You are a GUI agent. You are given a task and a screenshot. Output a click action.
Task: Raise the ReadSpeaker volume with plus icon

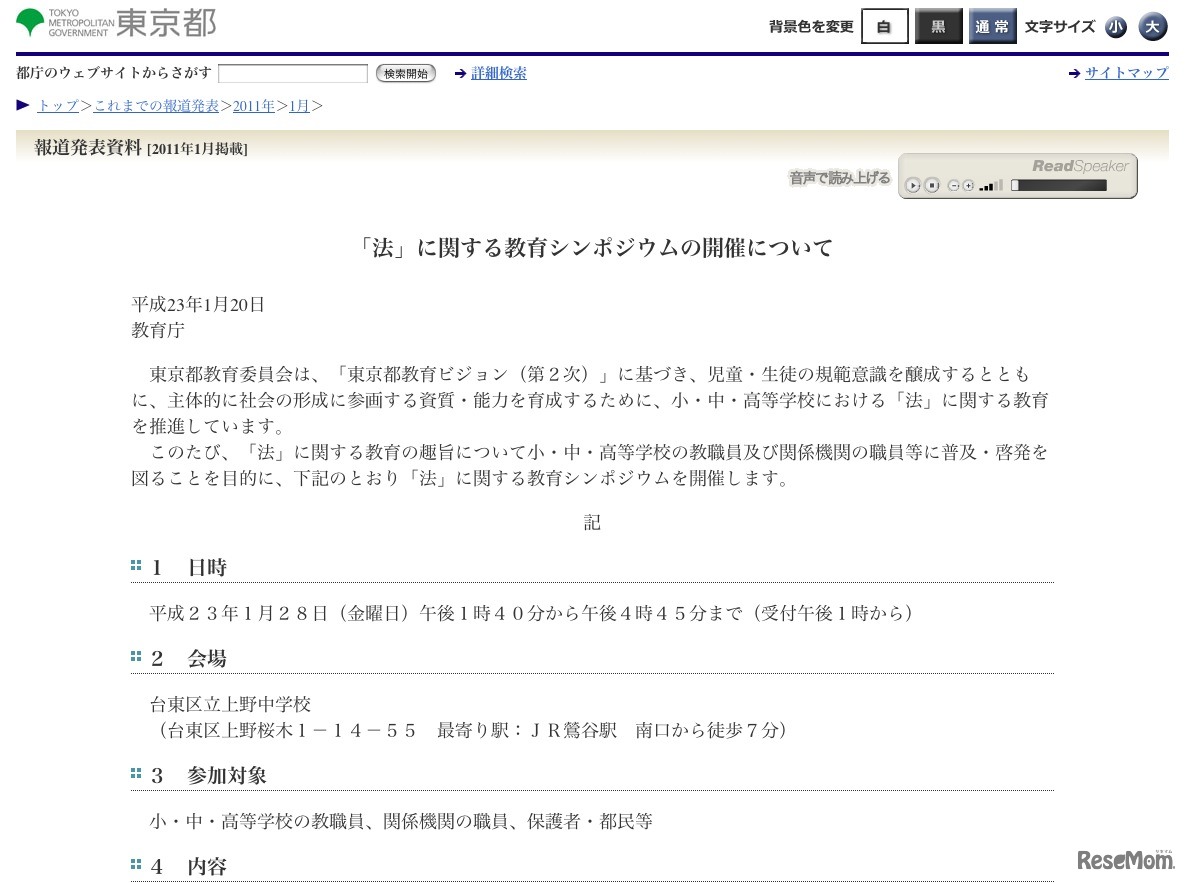coord(968,186)
